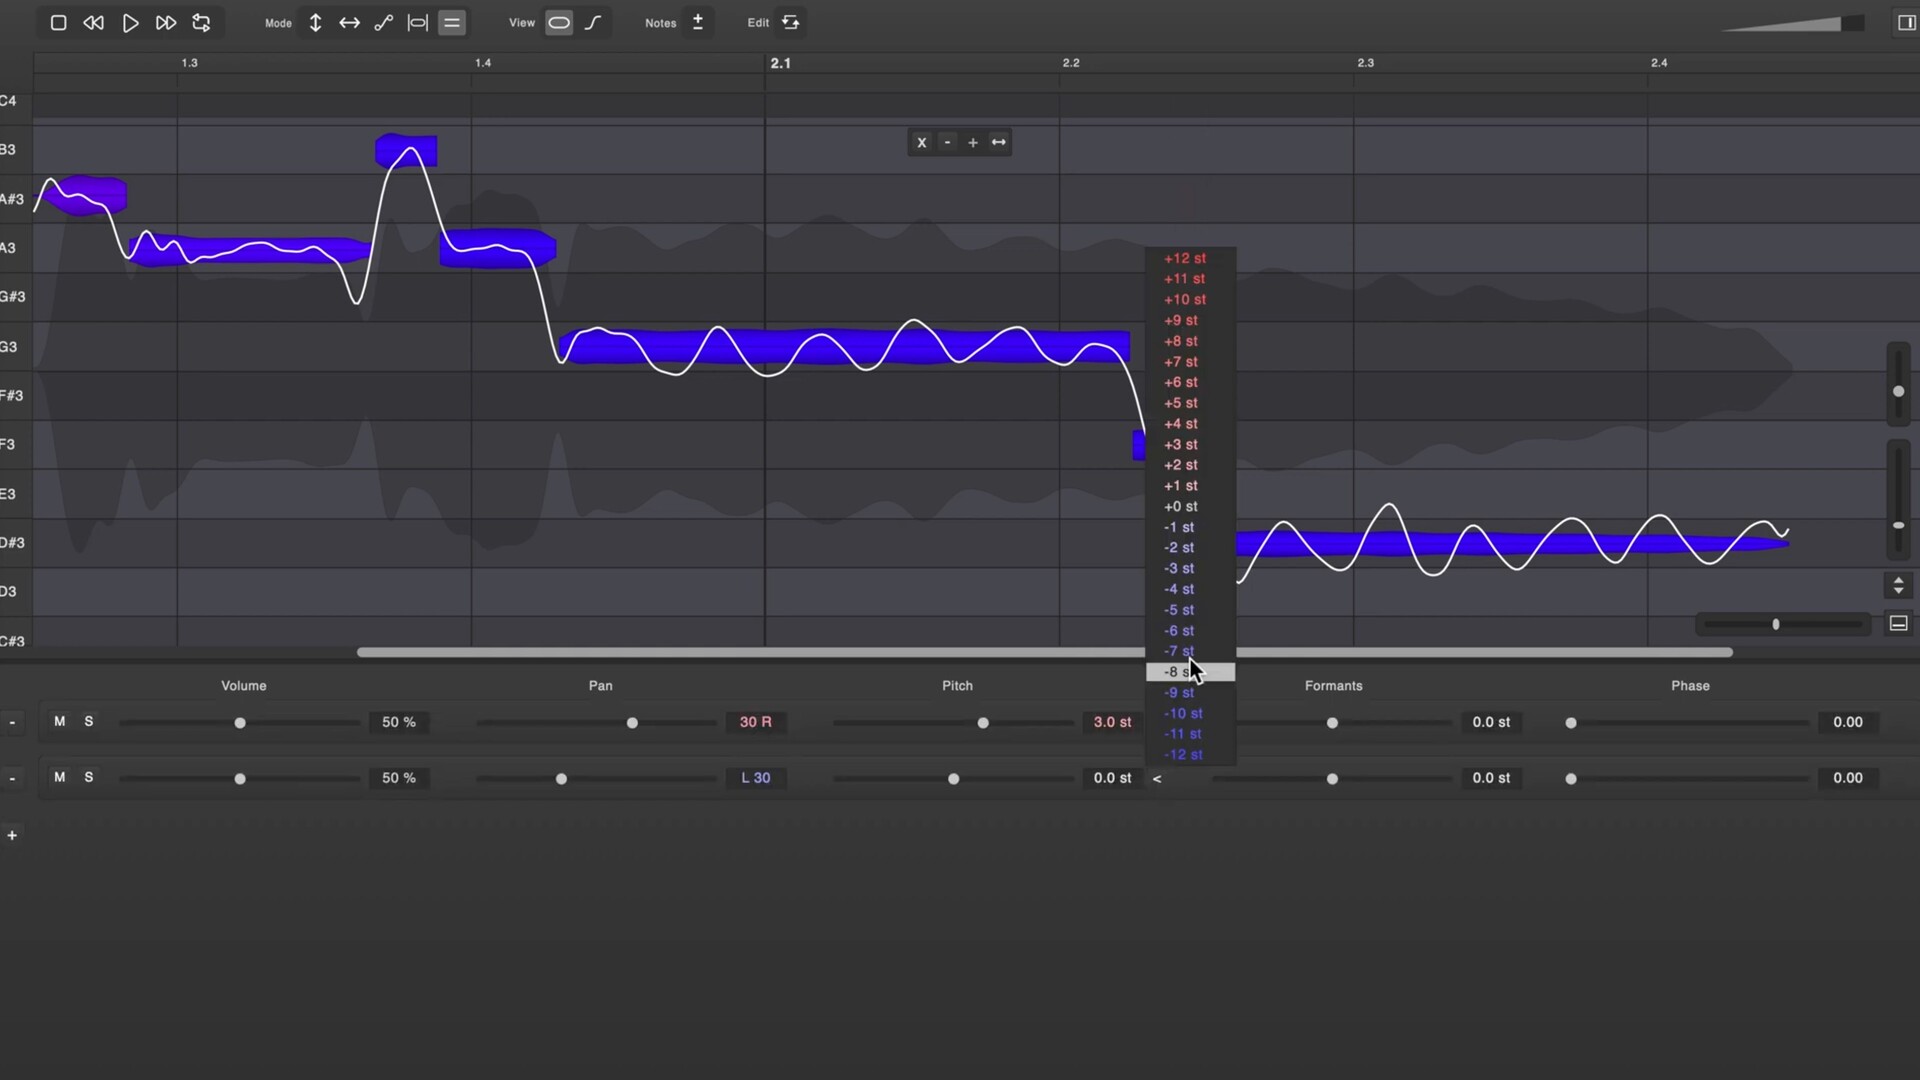
Task: Mute the first voice track
Action: 59,721
